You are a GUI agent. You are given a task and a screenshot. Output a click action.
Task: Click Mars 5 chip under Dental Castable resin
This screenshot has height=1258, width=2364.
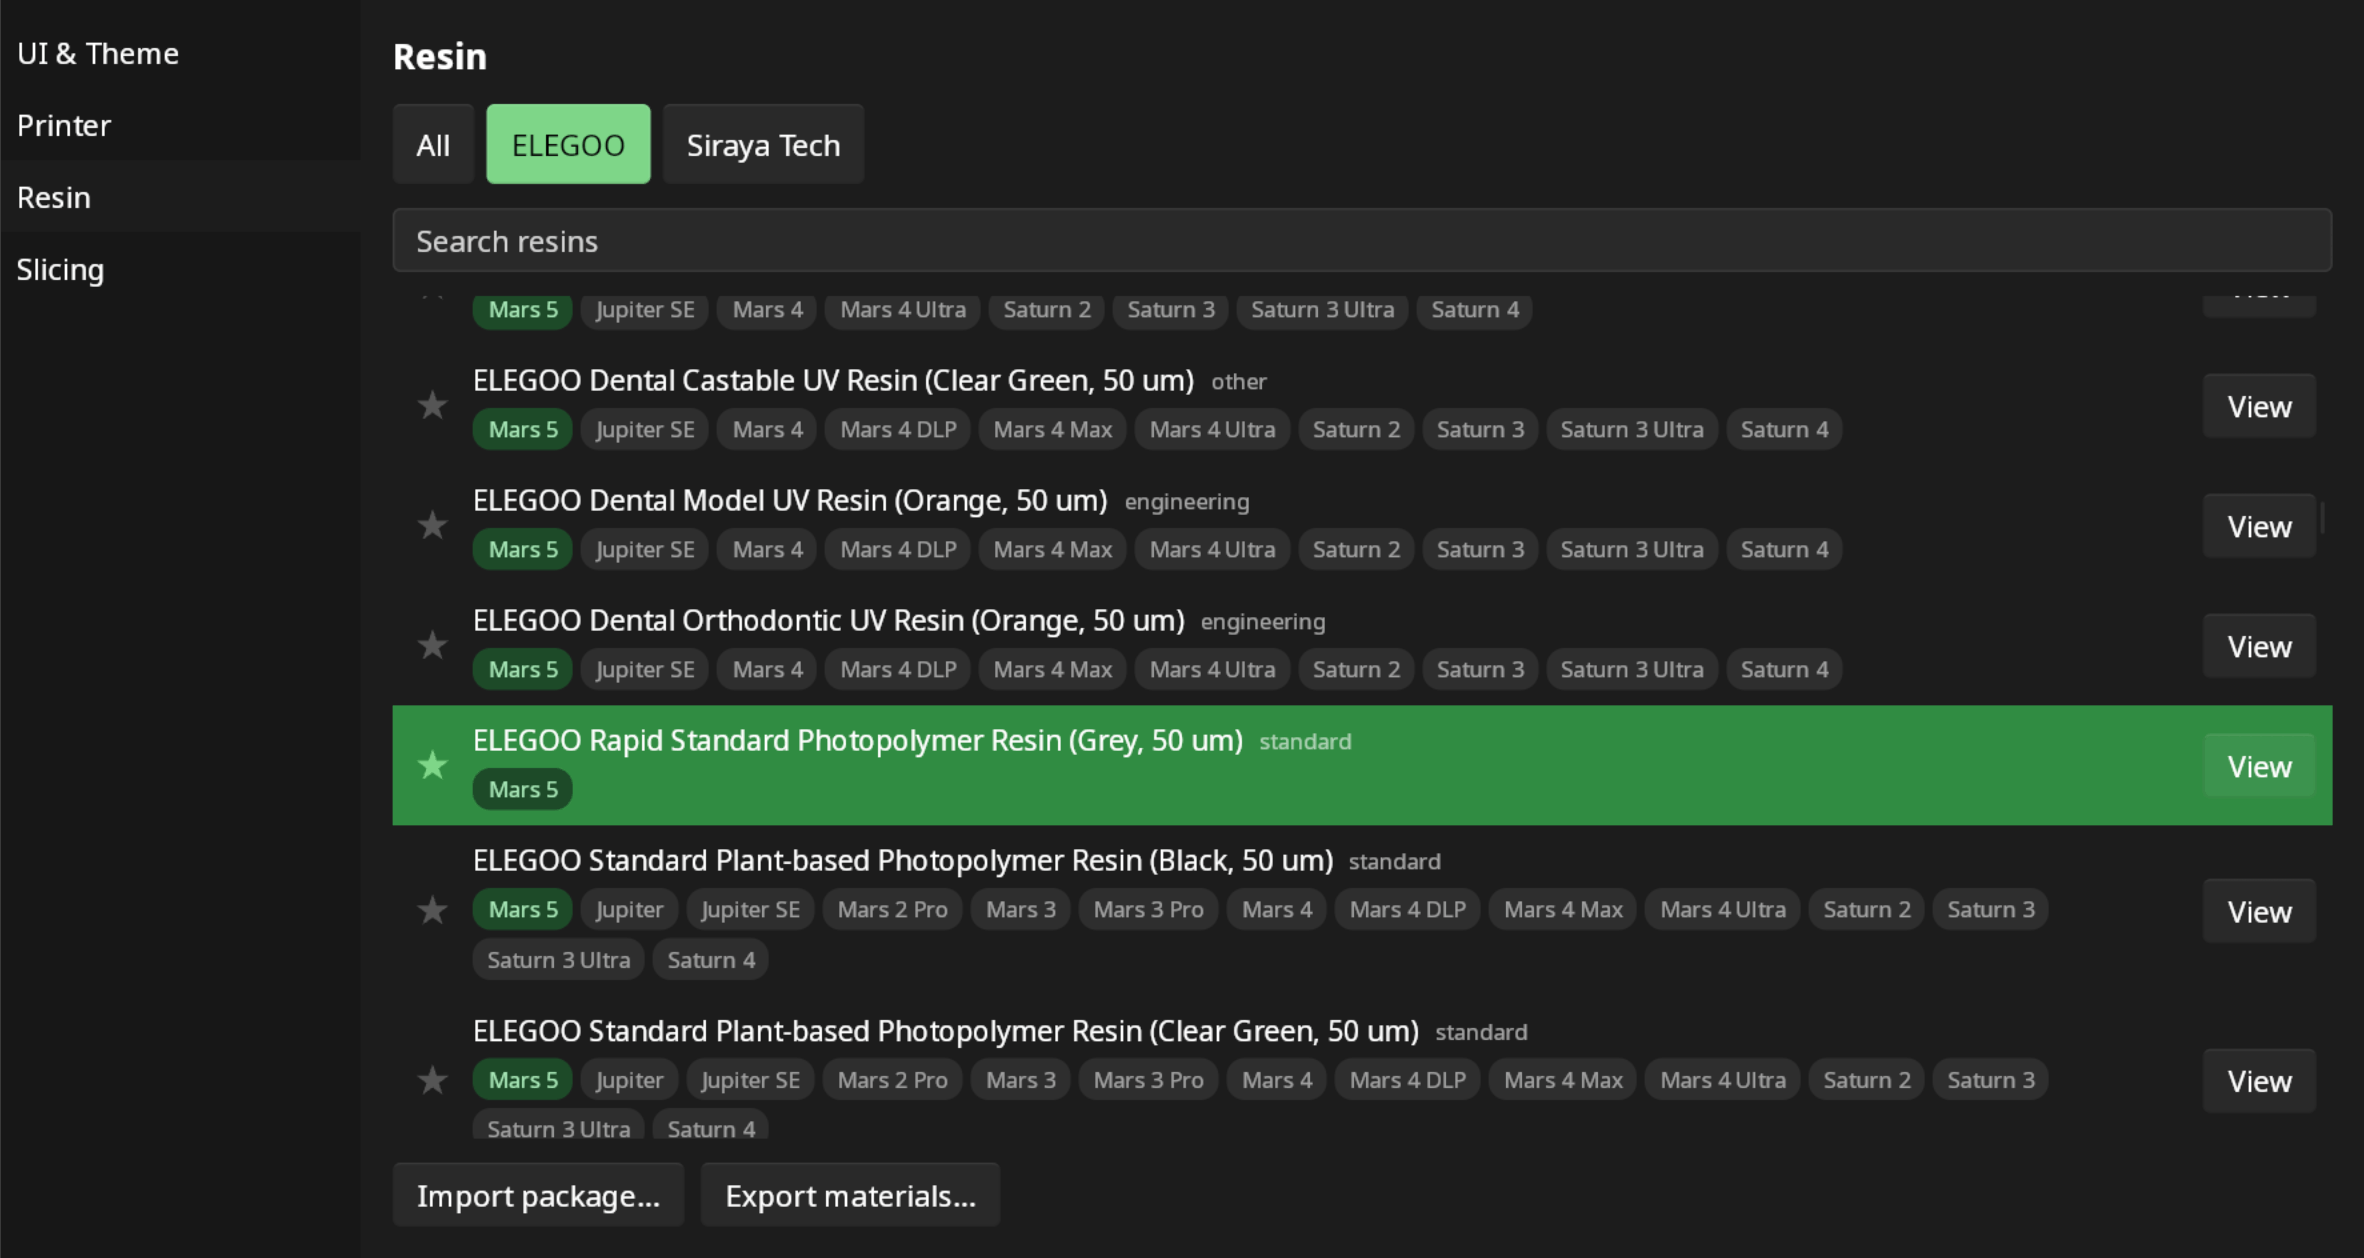[x=523, y=430]
